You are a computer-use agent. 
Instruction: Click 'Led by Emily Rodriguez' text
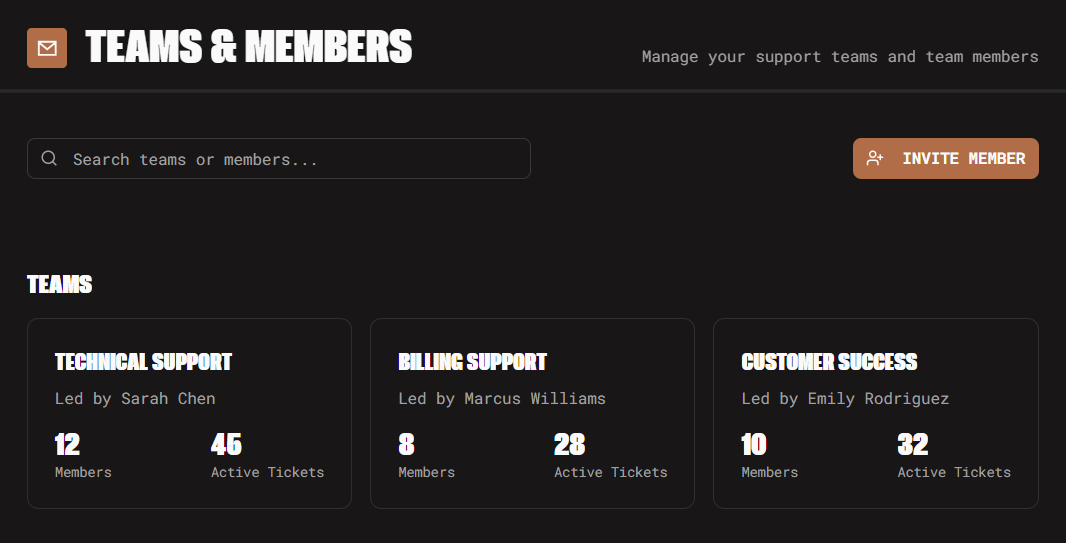[845, 398]
